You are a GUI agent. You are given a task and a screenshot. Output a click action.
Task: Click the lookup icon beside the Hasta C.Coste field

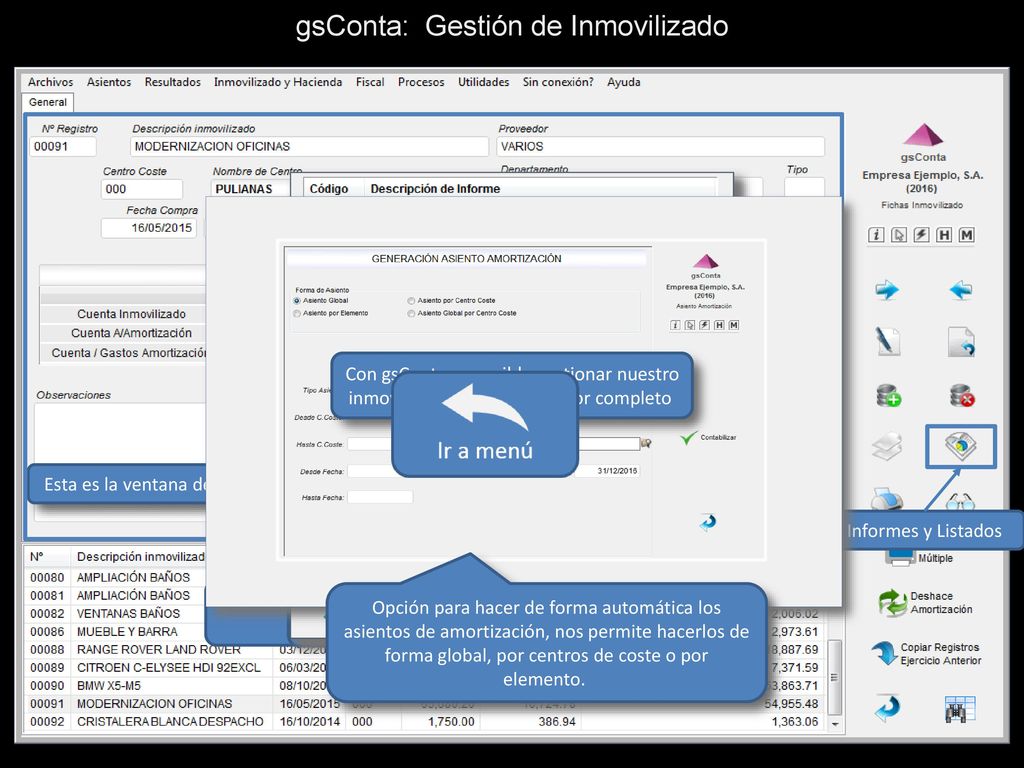[647, 443]
